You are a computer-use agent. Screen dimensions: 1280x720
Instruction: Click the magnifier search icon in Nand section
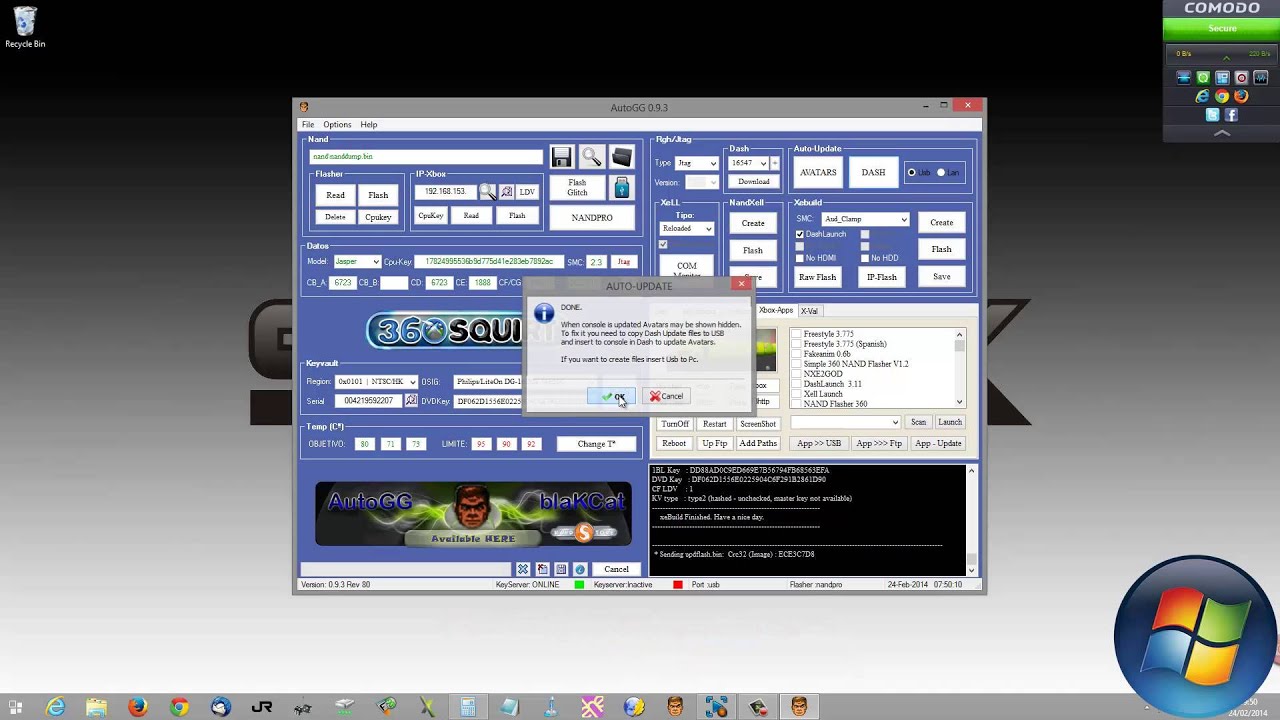pos(591,156)
